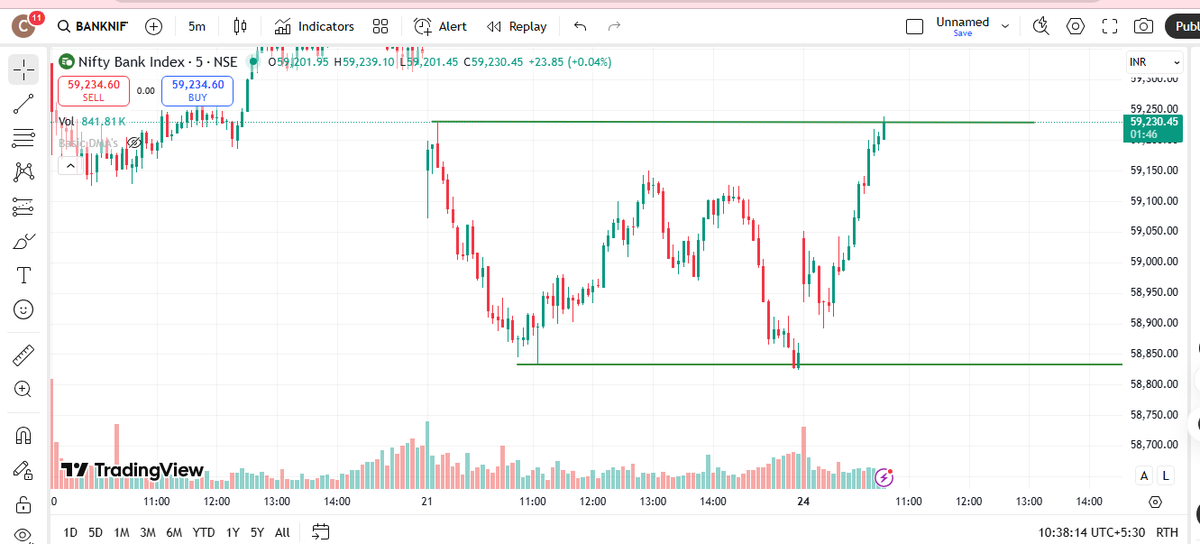Start bar Replay mode

point(516,27)
